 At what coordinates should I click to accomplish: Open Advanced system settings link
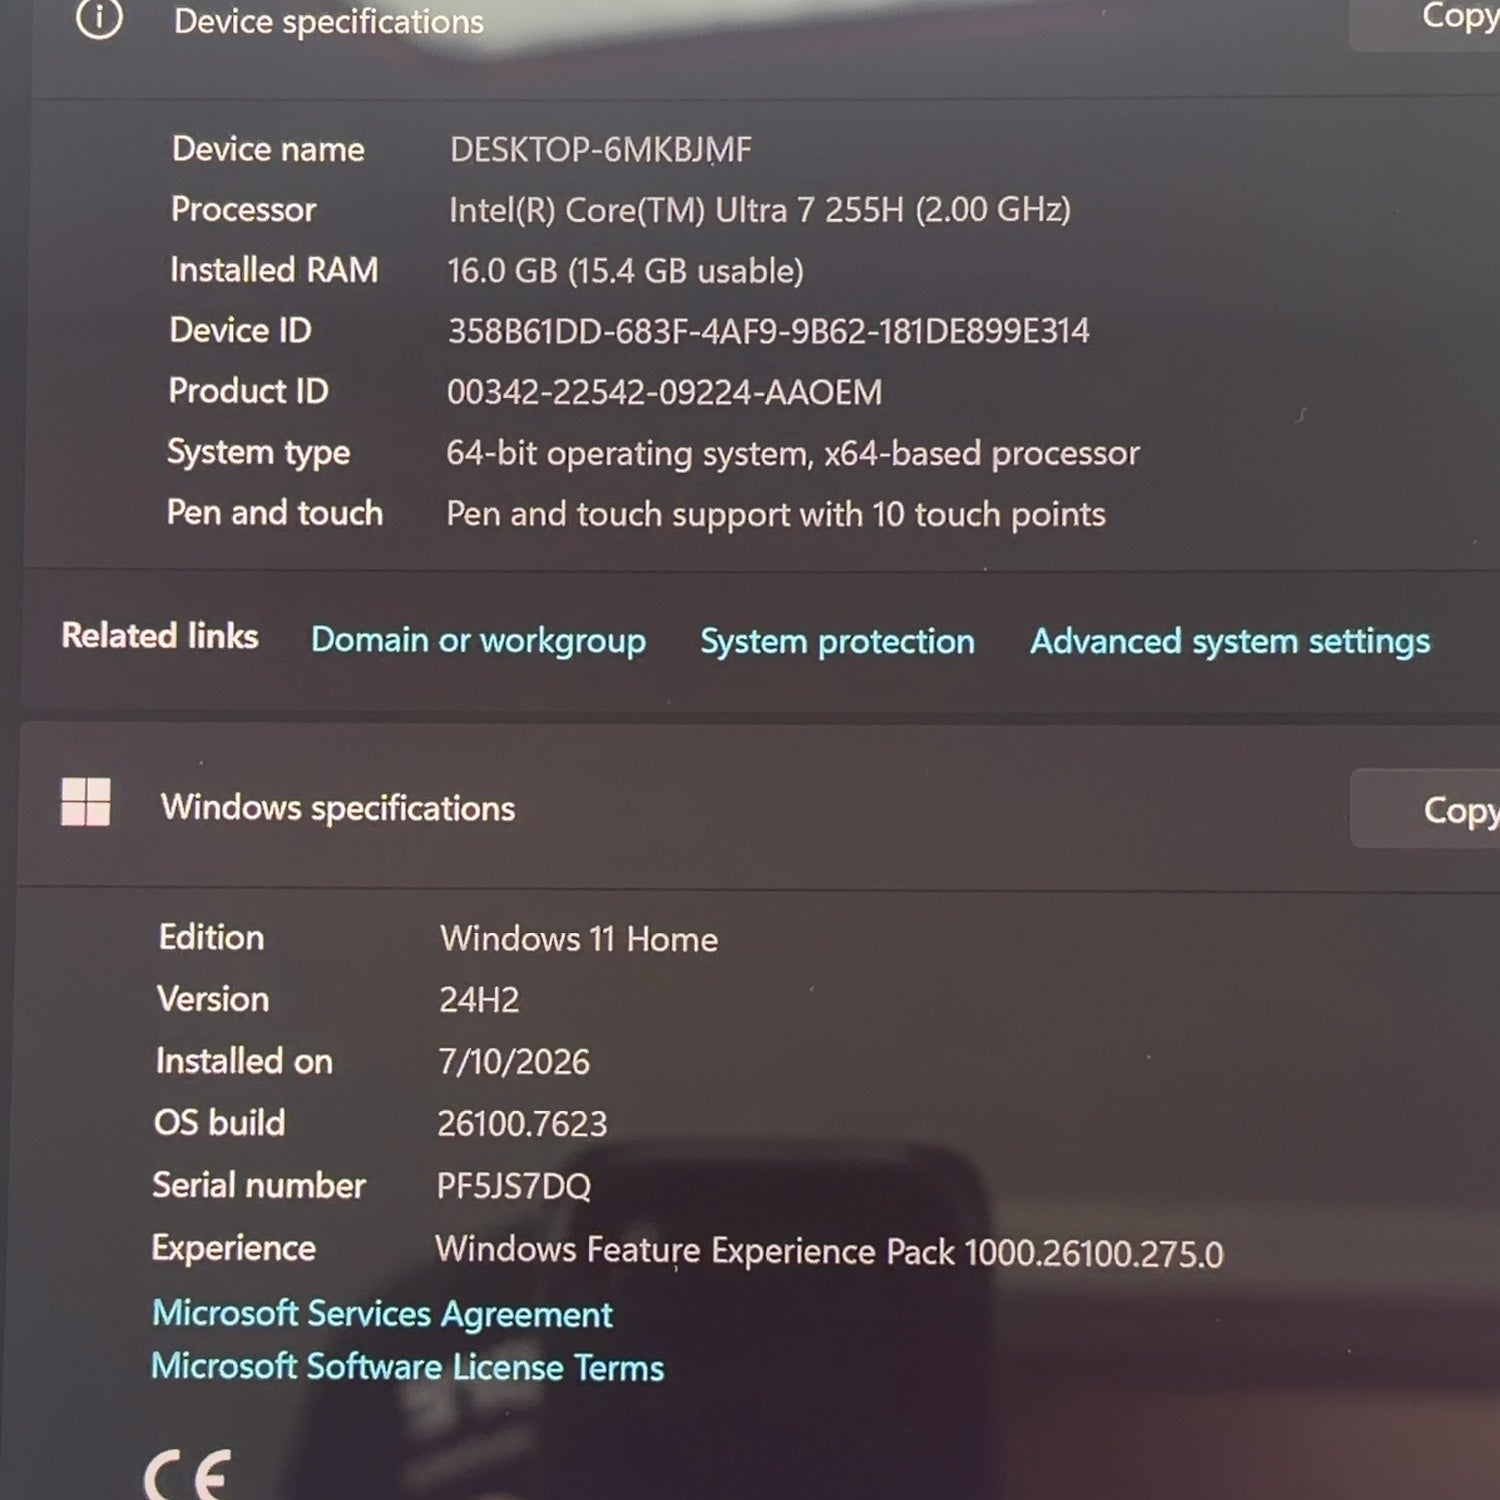1230,641
